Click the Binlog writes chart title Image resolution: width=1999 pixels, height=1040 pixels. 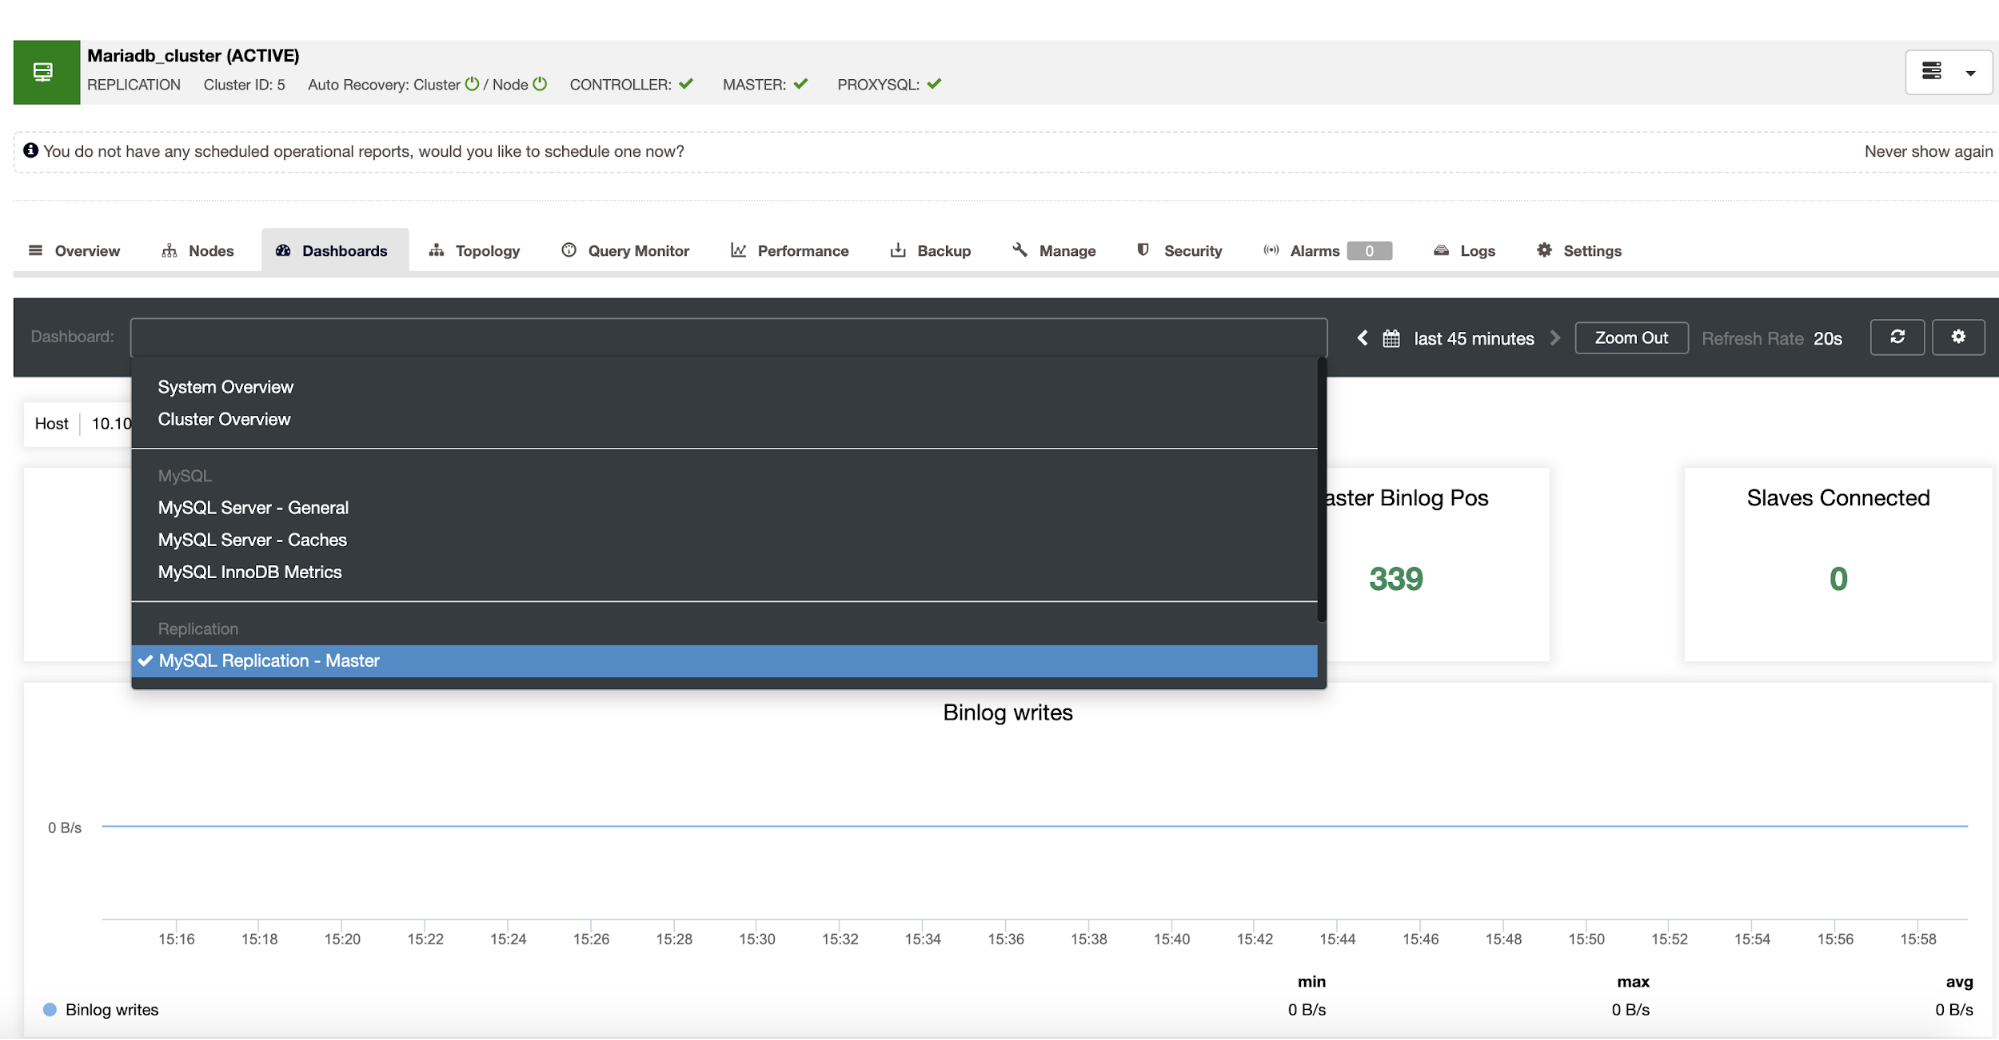1008,713
